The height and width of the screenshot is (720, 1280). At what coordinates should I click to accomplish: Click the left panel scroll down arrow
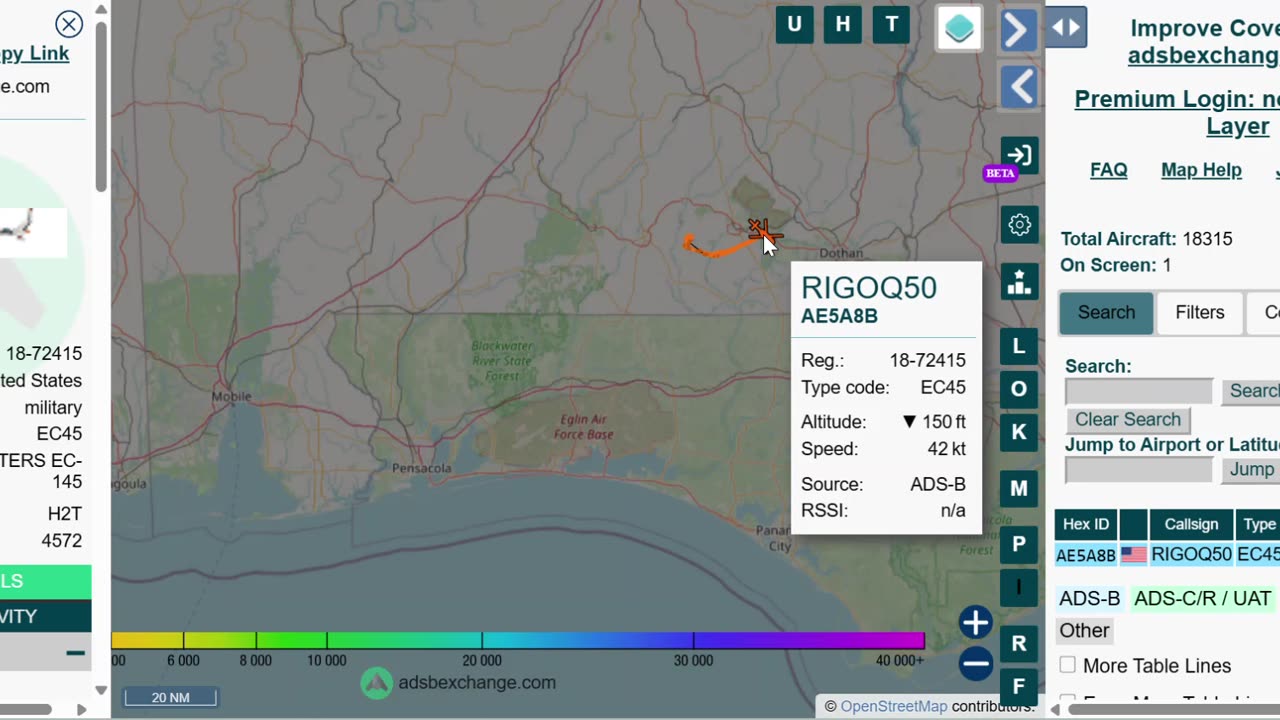[x=101, y=690]
